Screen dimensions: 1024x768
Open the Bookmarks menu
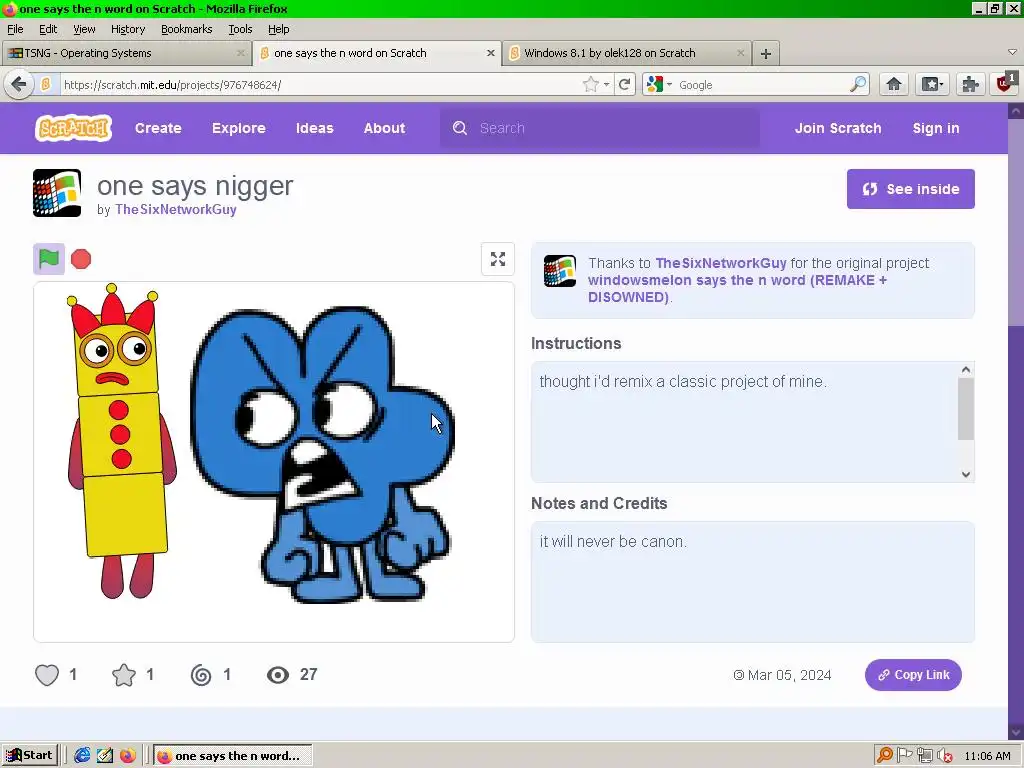(187, 29)
